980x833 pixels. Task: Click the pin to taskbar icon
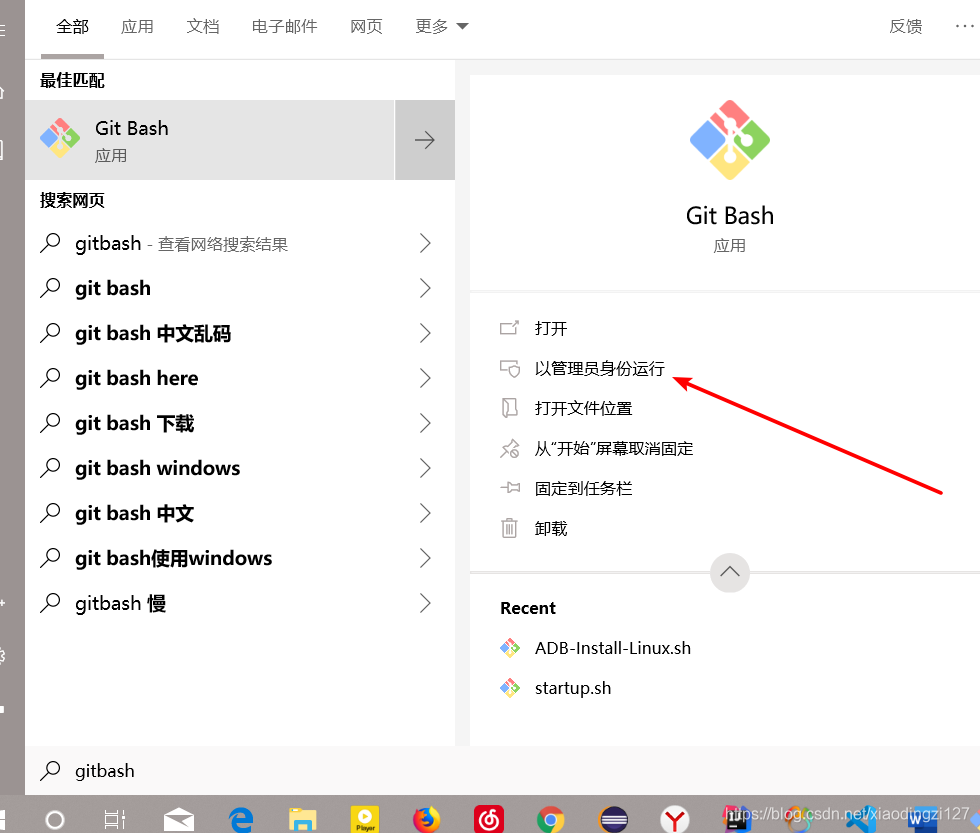tap(509, 488)
